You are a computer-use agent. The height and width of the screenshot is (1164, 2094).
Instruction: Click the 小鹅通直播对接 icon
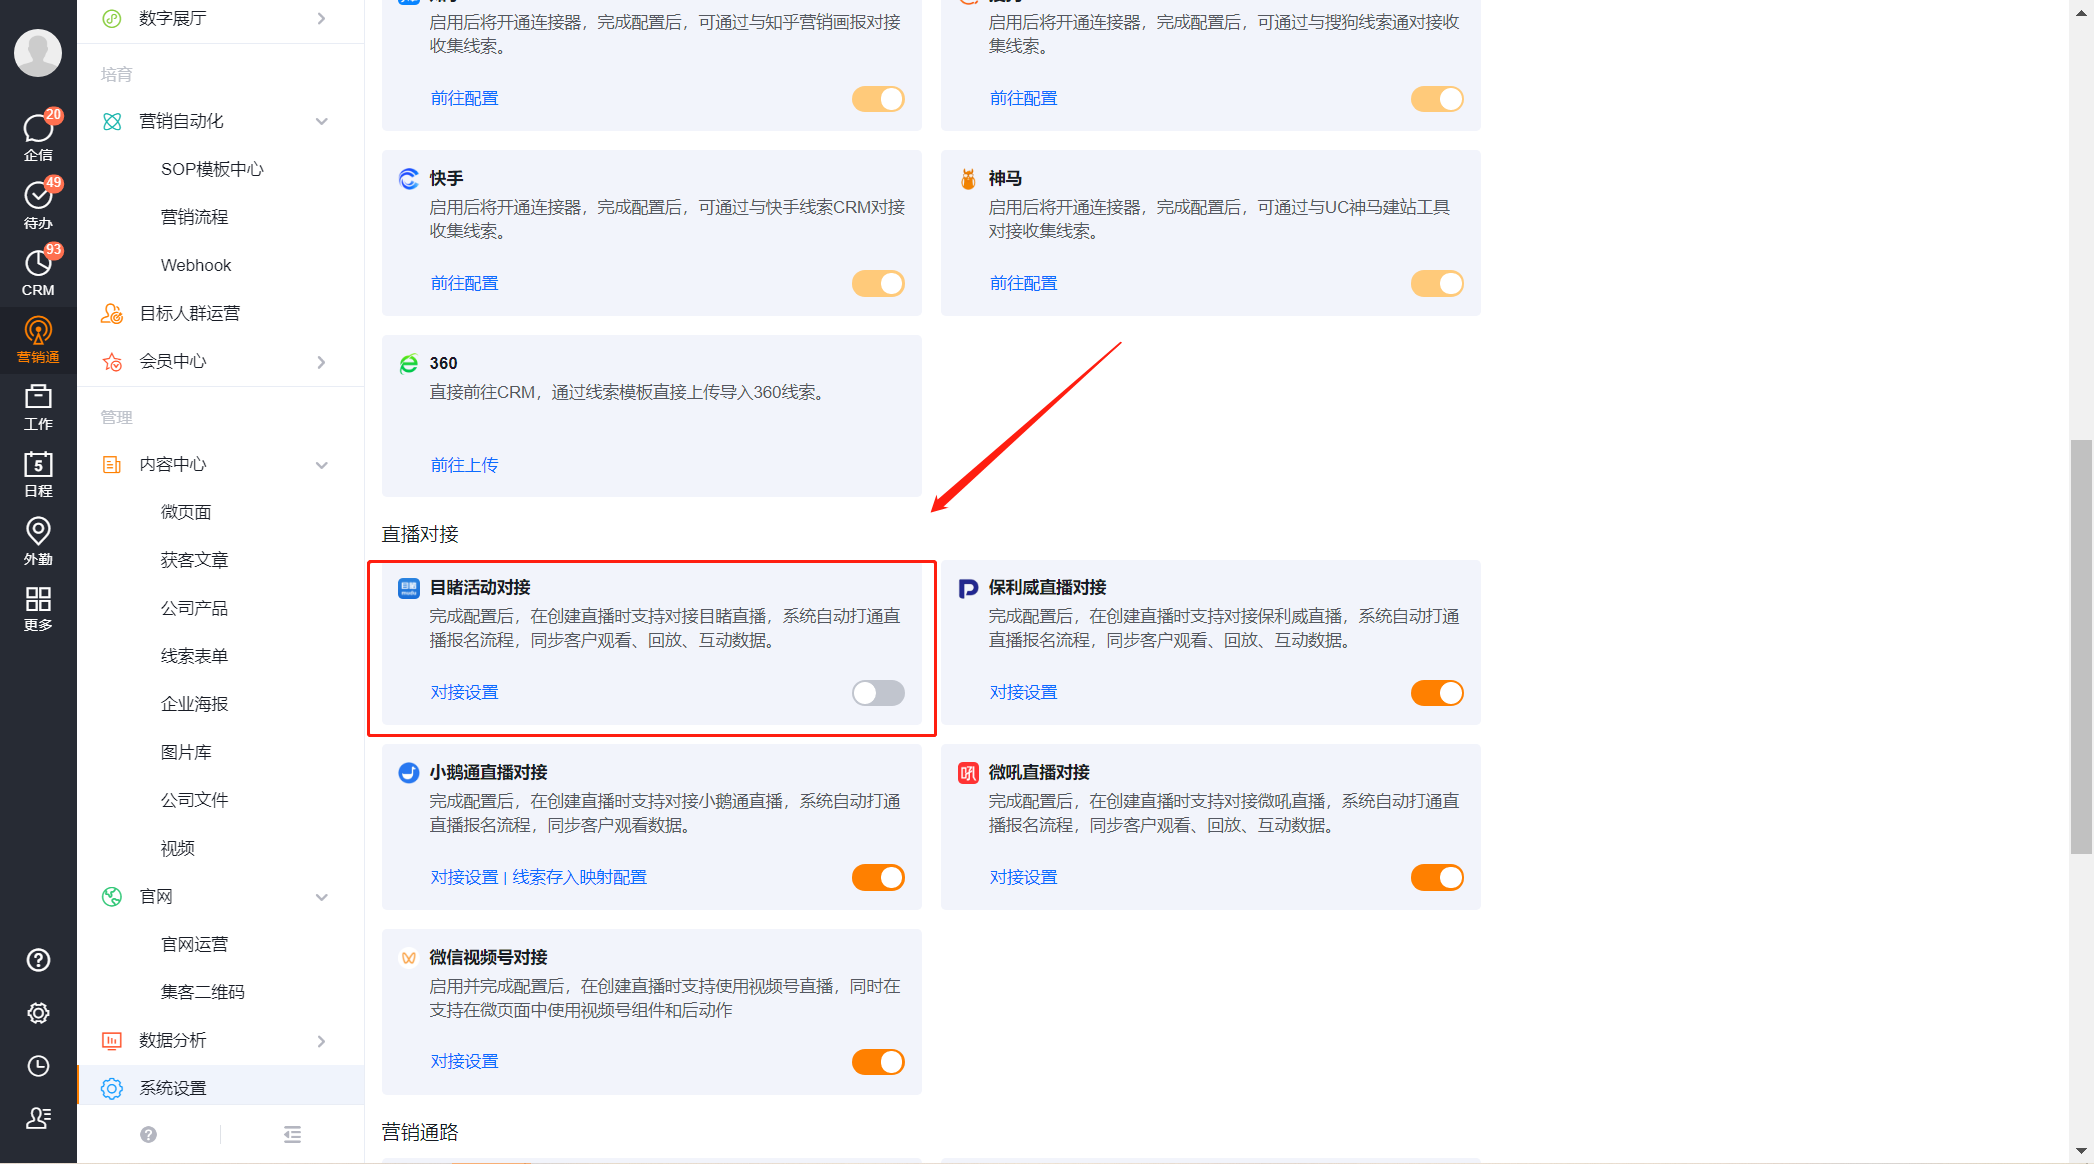click(x=409, y=773)
